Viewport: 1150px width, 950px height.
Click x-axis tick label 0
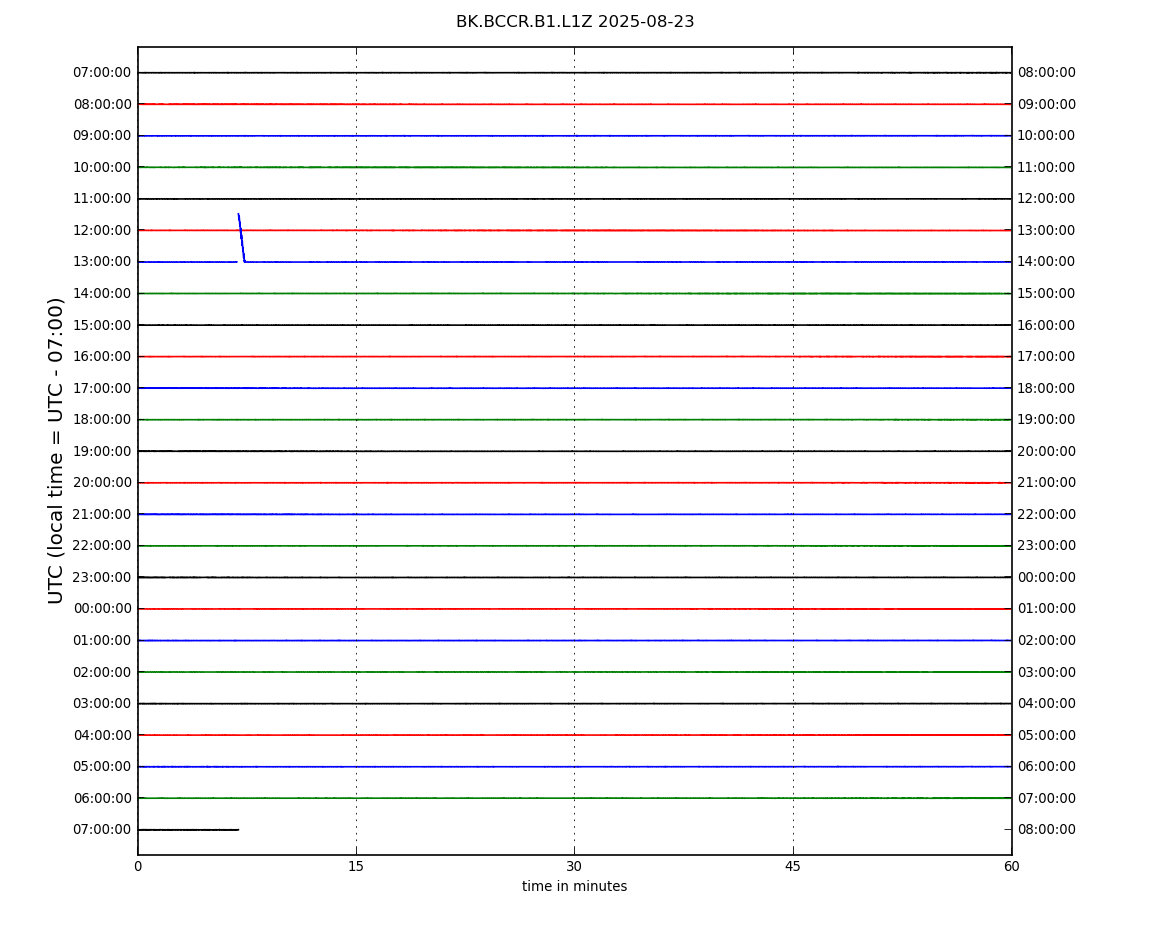(138, 866)
